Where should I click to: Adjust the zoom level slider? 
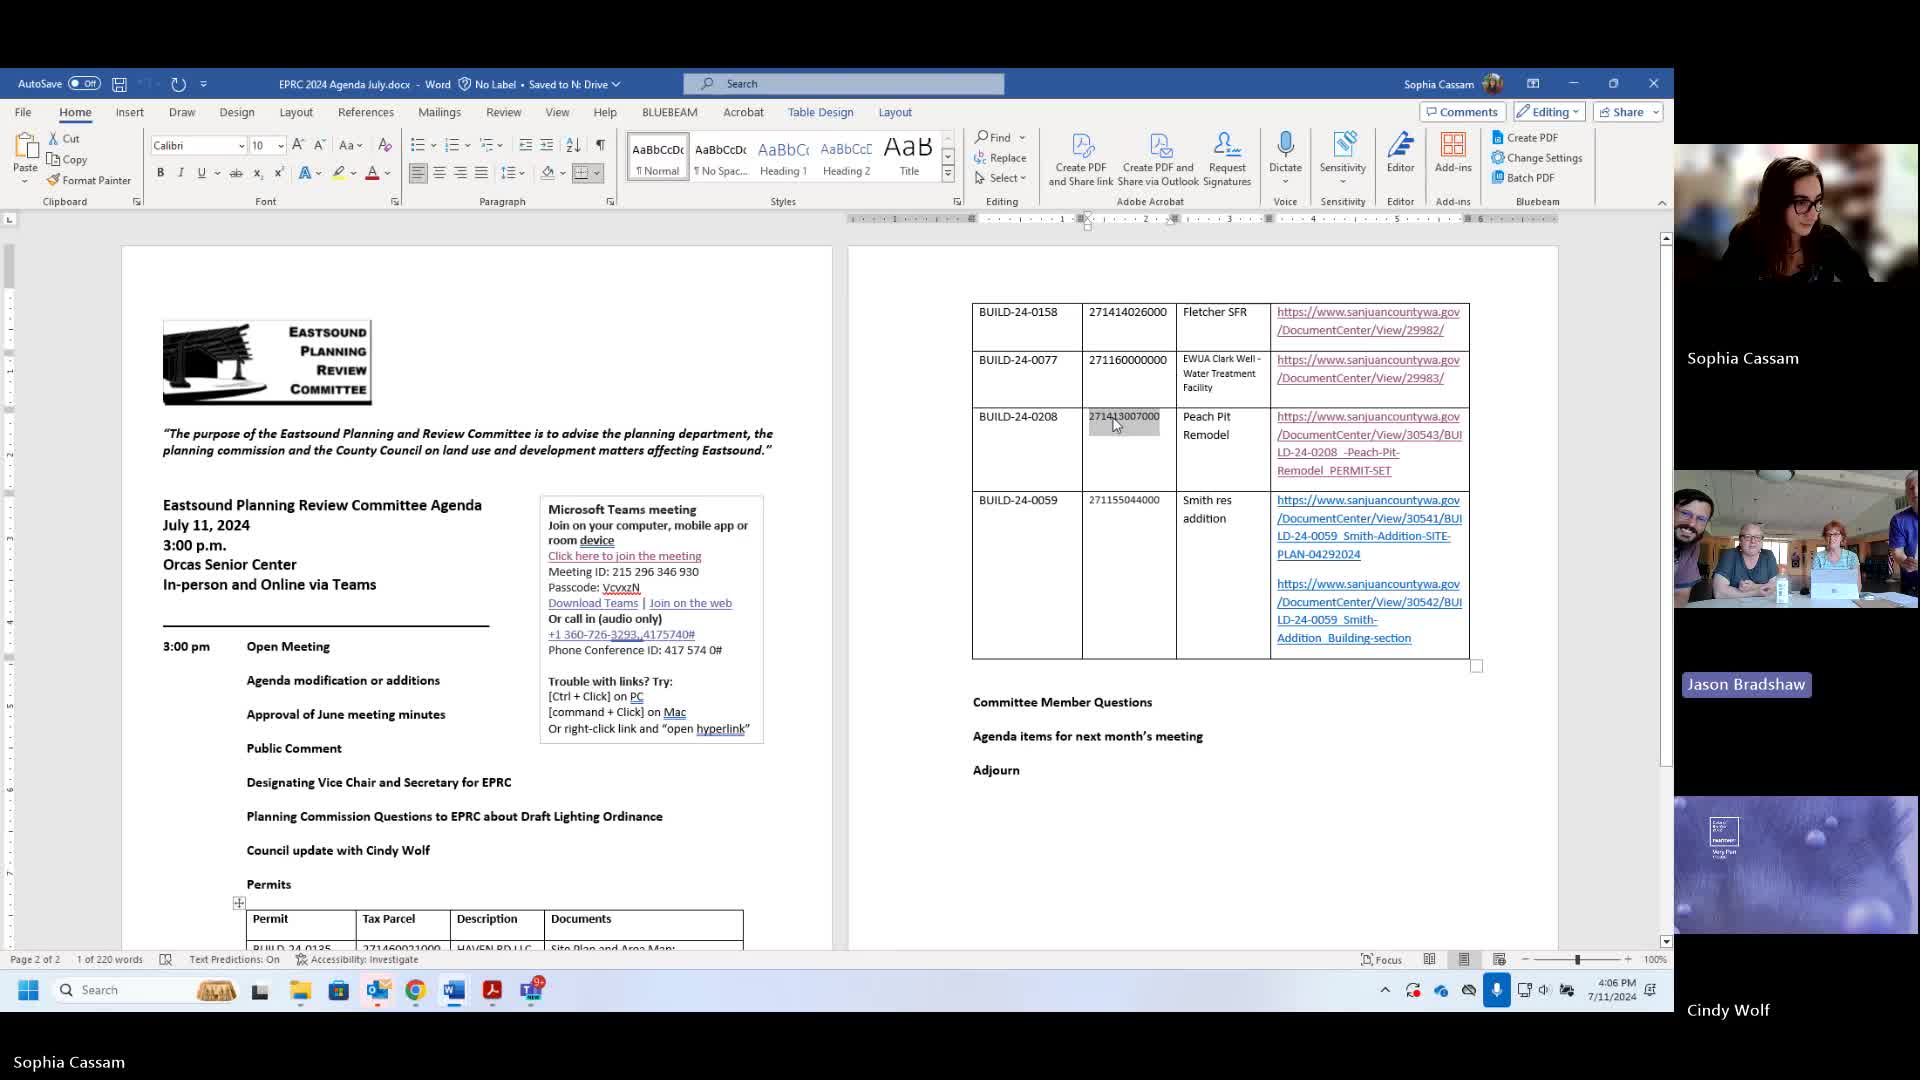[1577, 959]
